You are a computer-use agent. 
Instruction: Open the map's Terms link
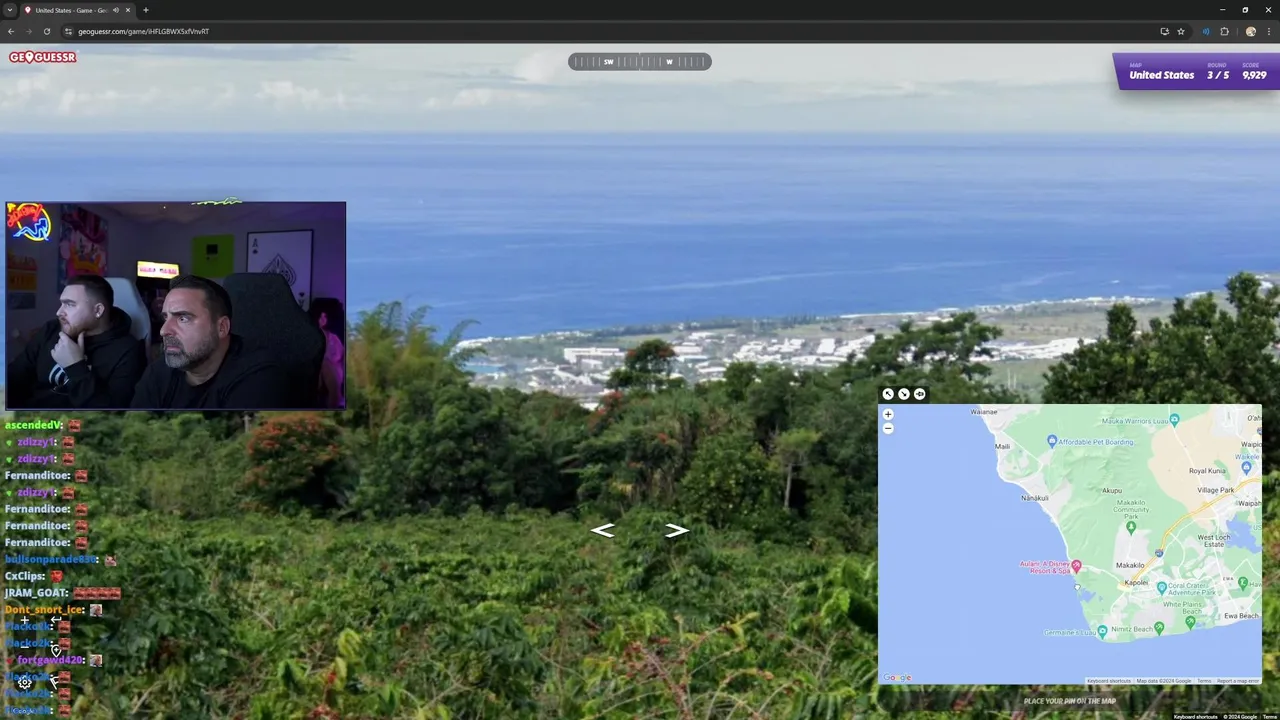coord(1204,681)
